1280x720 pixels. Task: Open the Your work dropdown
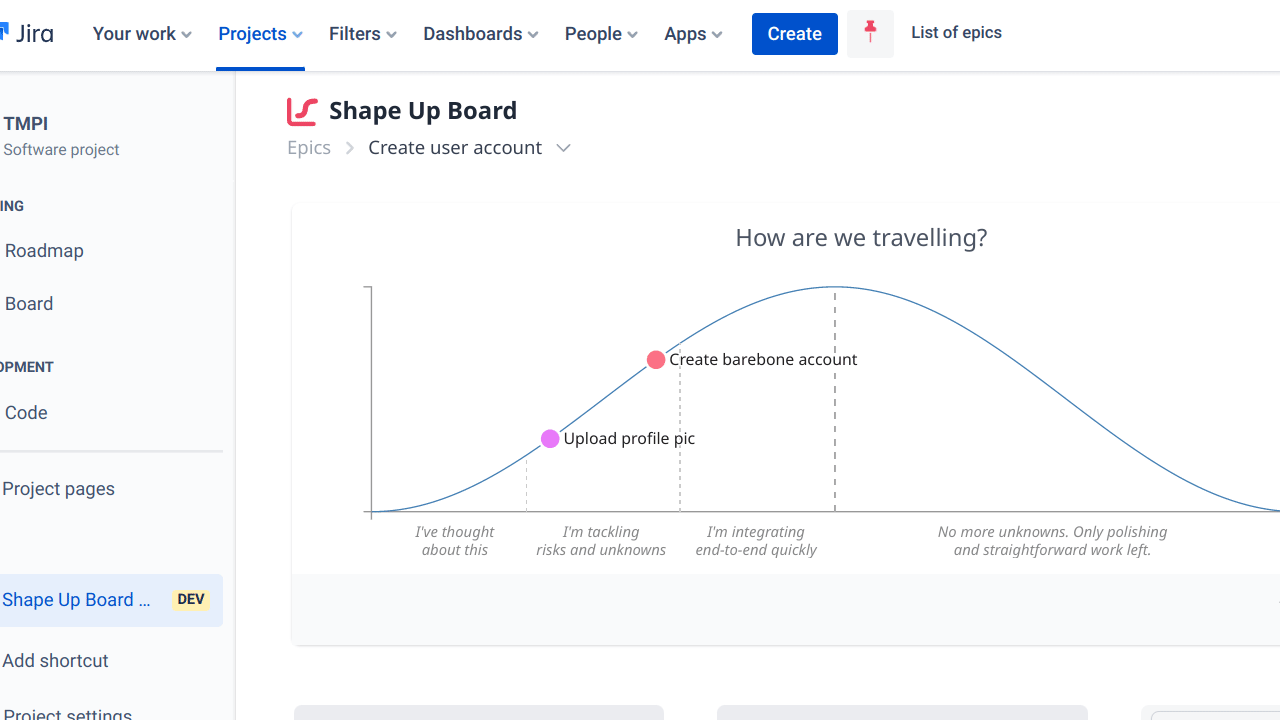coord(142,34)
